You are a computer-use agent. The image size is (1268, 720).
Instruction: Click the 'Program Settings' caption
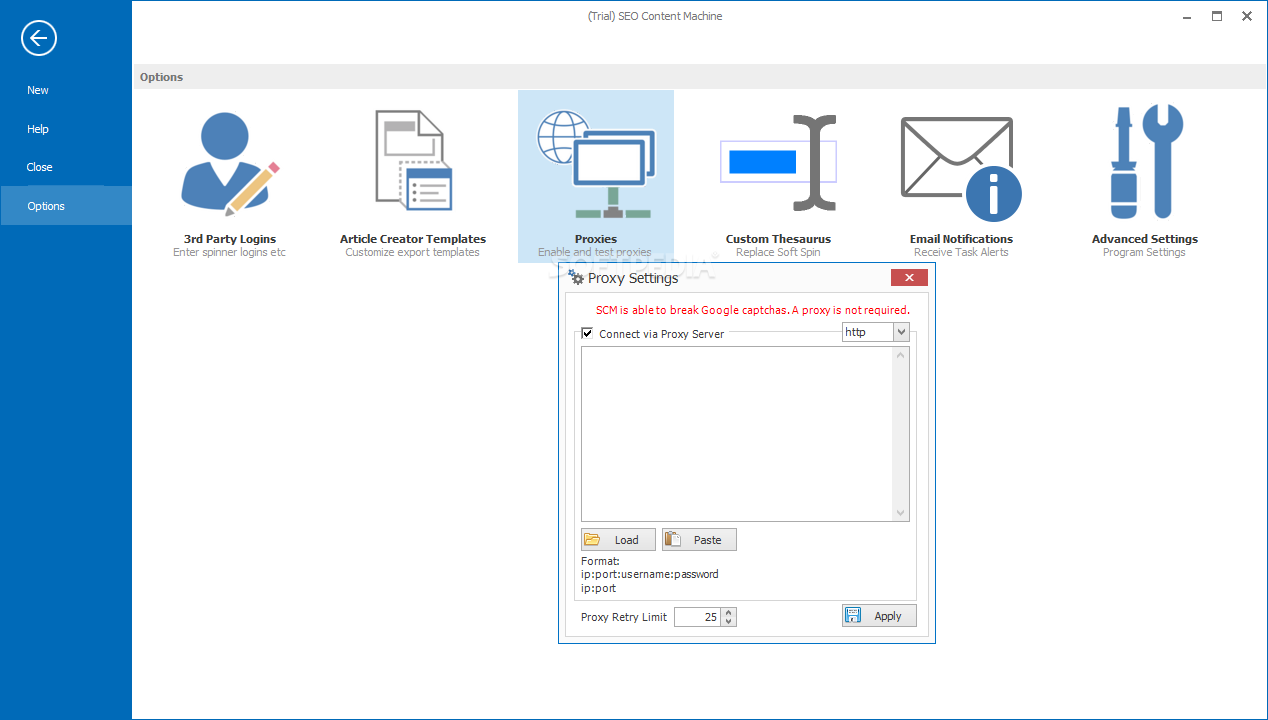tap(1144, 252)
